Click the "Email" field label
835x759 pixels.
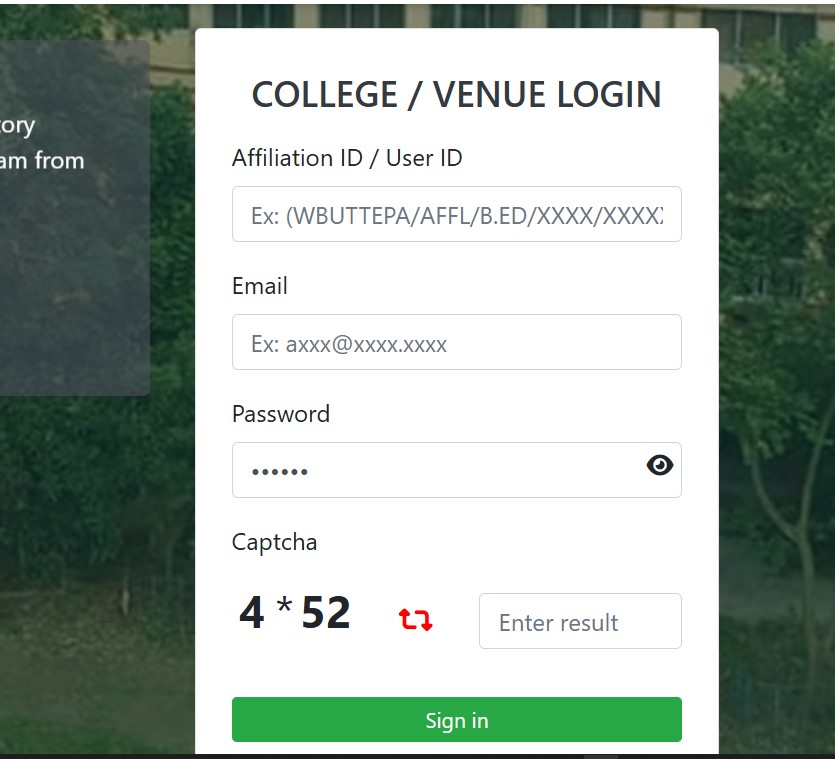pos(260,286)
